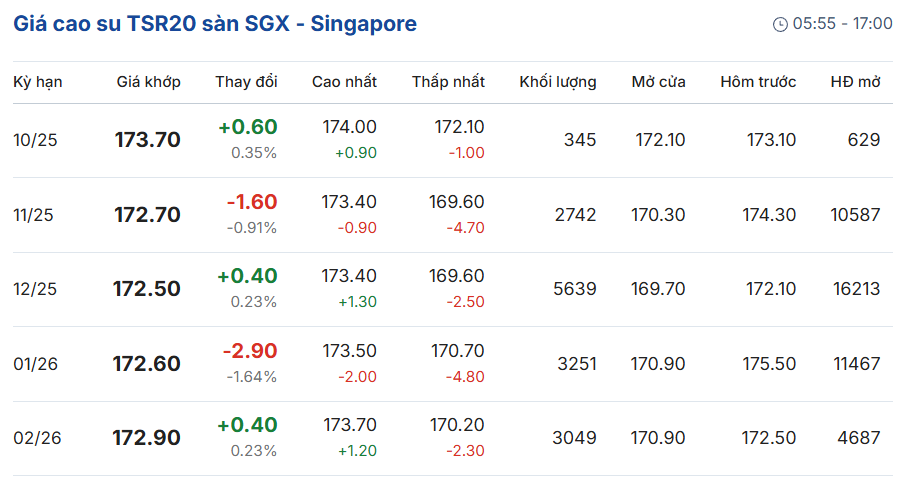Click the 05:55 - 17:00 trading time text
This screenshot has width=902, height=481.
842,24
